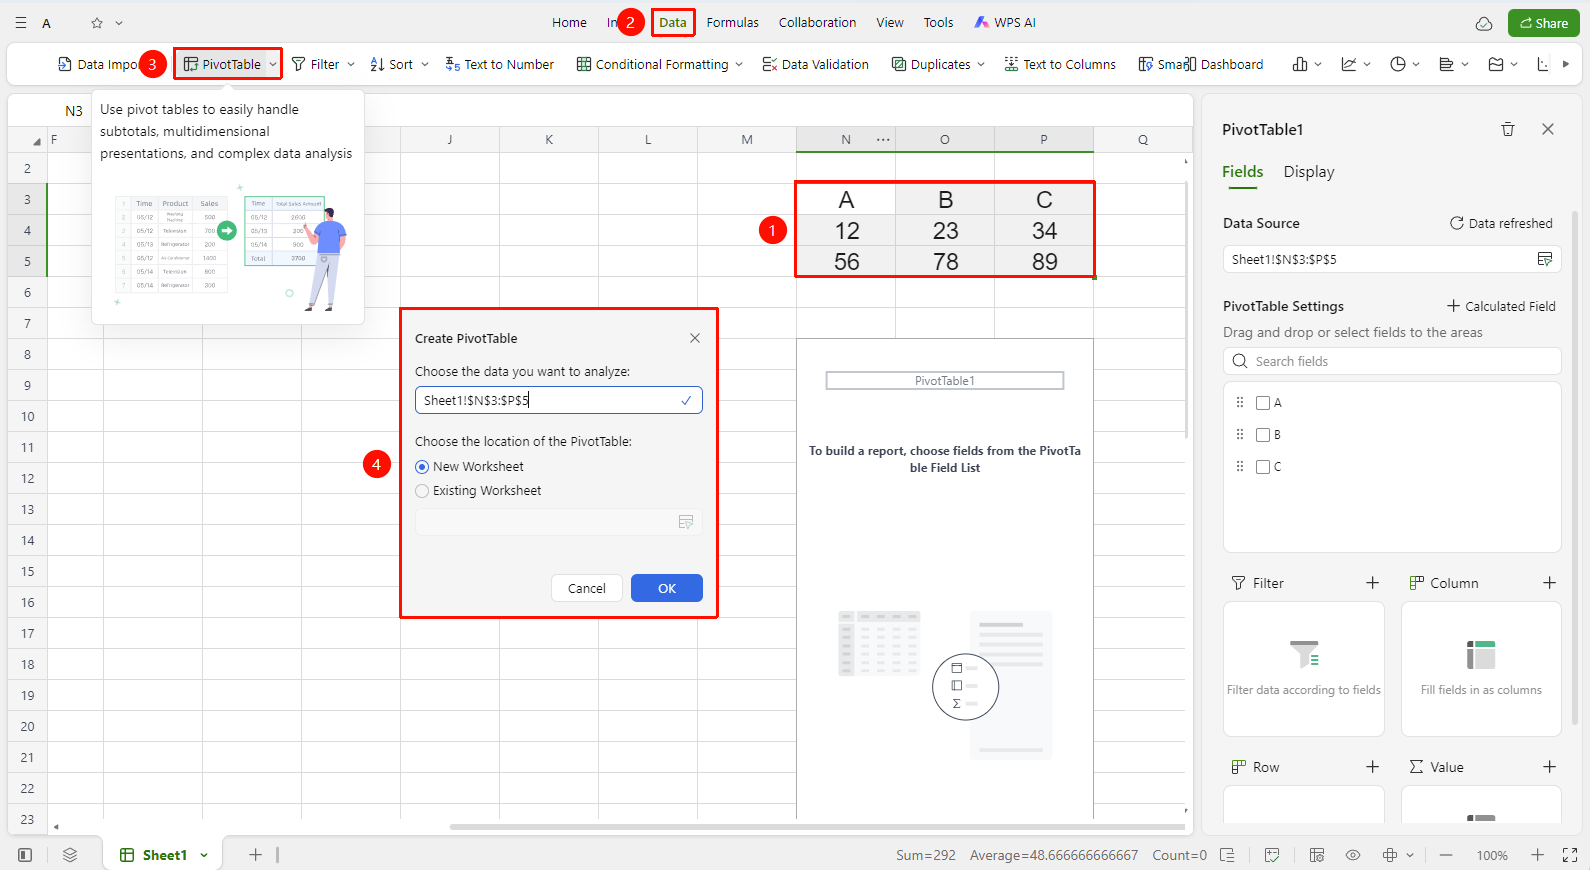
Task: Insert a column chart from the toolbar
Action: 1299,64
